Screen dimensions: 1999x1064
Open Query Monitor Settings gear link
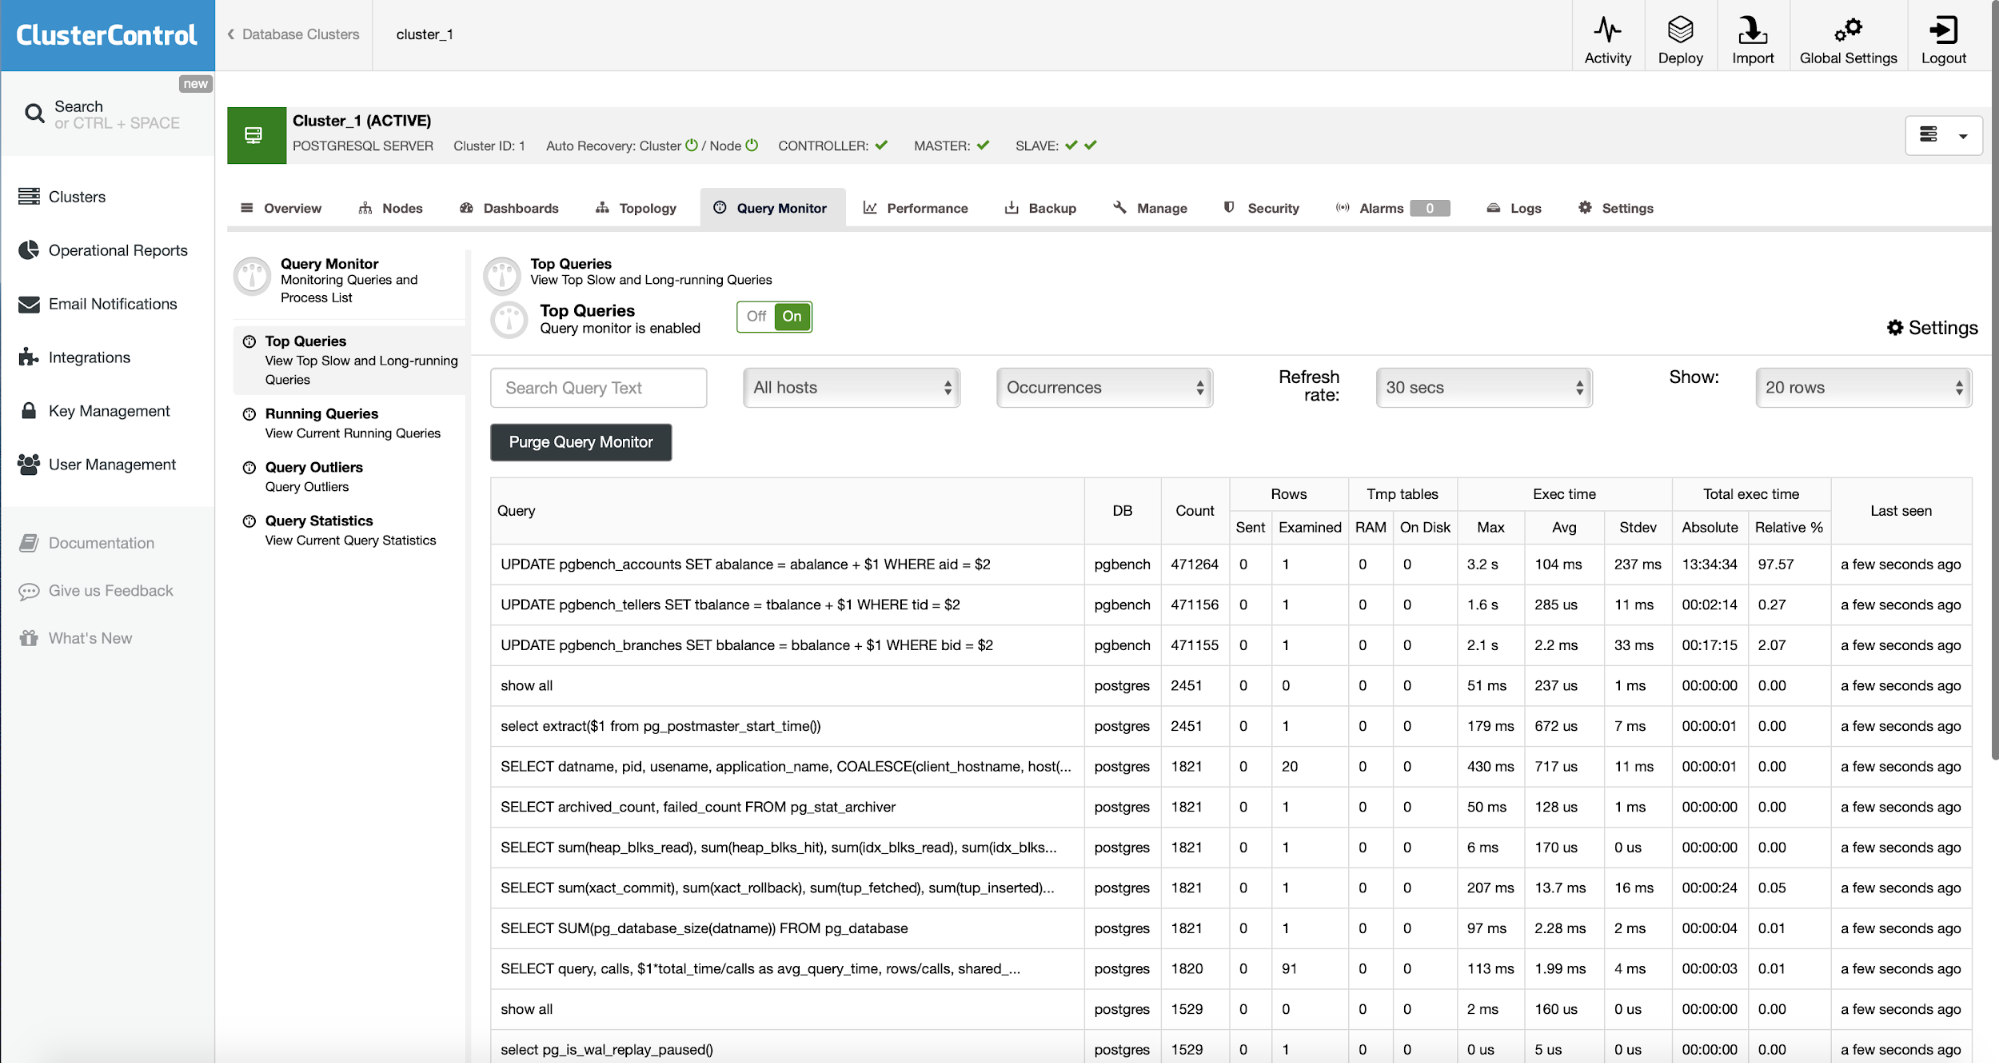[1932, 328]
